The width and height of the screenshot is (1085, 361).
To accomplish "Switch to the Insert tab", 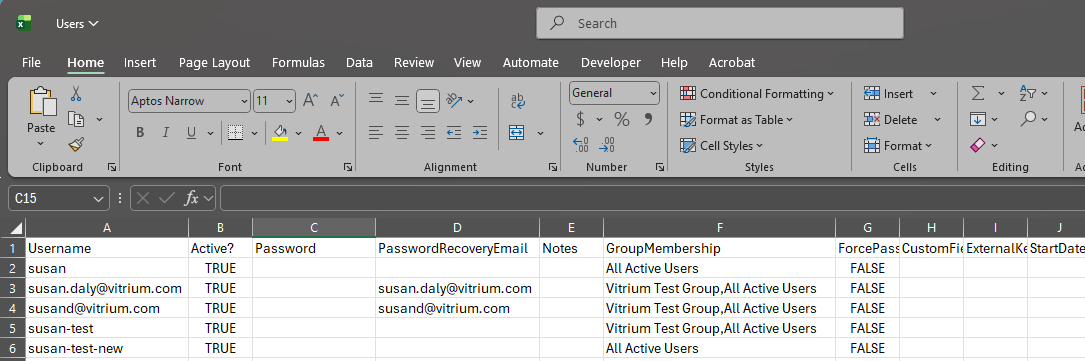I will tap(140, 62).
